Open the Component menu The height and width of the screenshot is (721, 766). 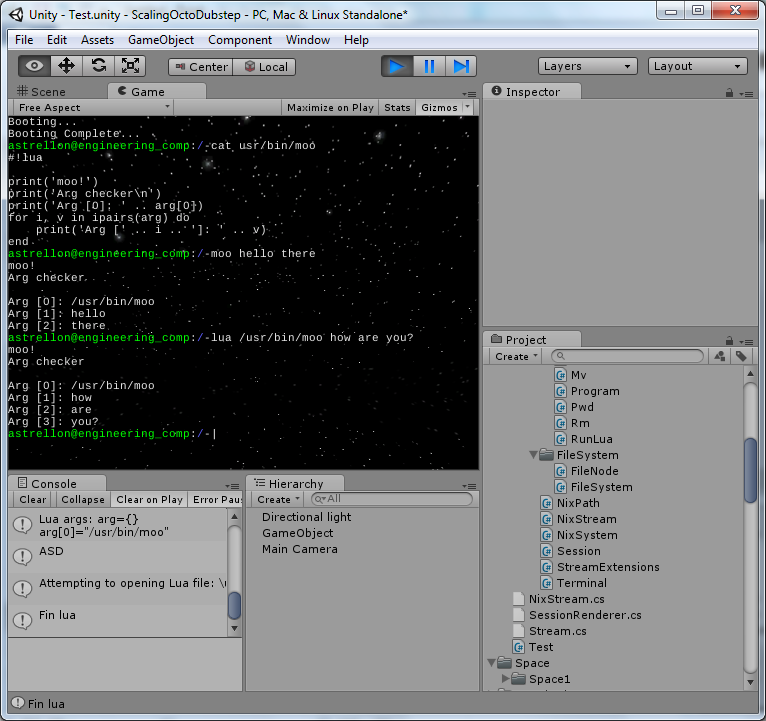[240, 40]
